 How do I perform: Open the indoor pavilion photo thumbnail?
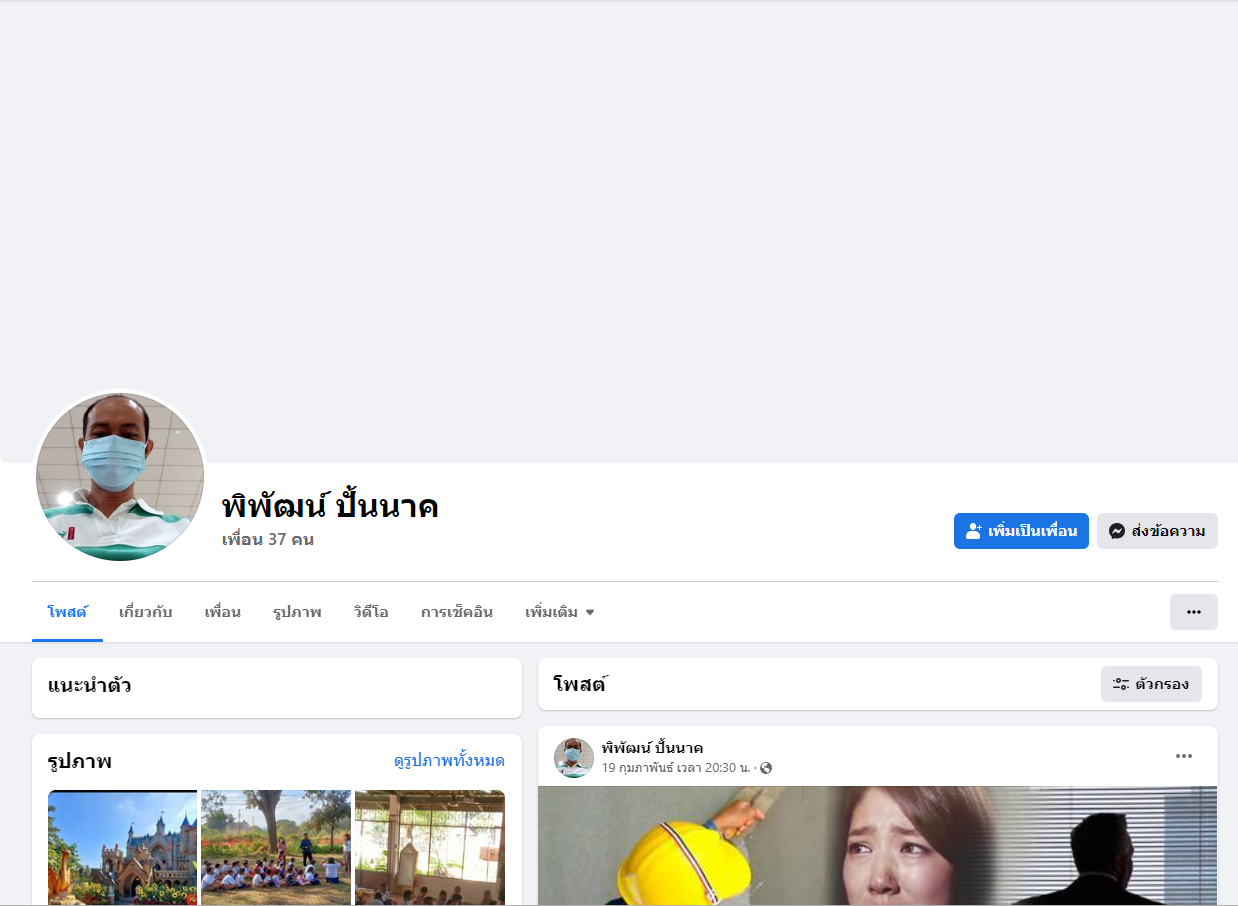430,848
